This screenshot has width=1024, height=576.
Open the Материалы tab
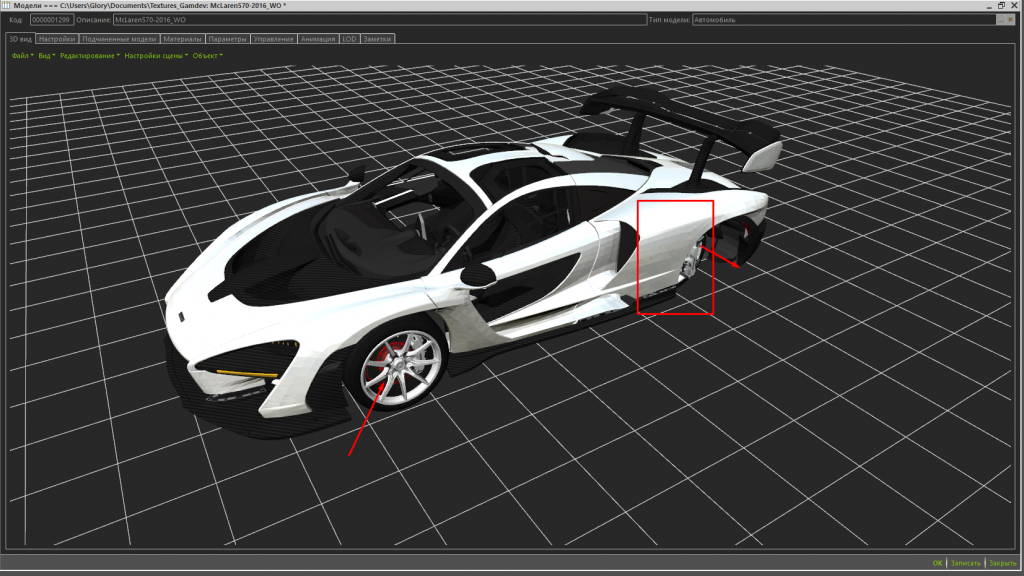coord(184,39)
